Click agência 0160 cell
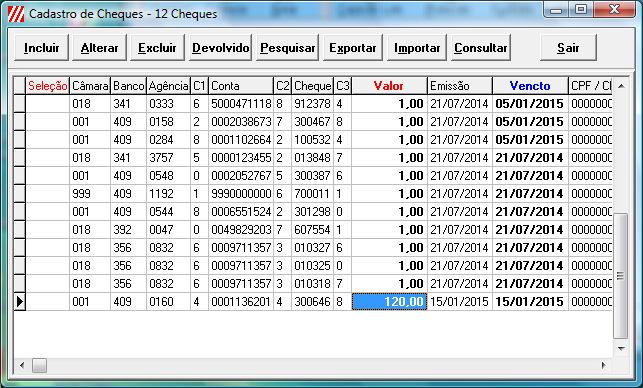Viewport: 643px width, 388px height. (168, 302)
